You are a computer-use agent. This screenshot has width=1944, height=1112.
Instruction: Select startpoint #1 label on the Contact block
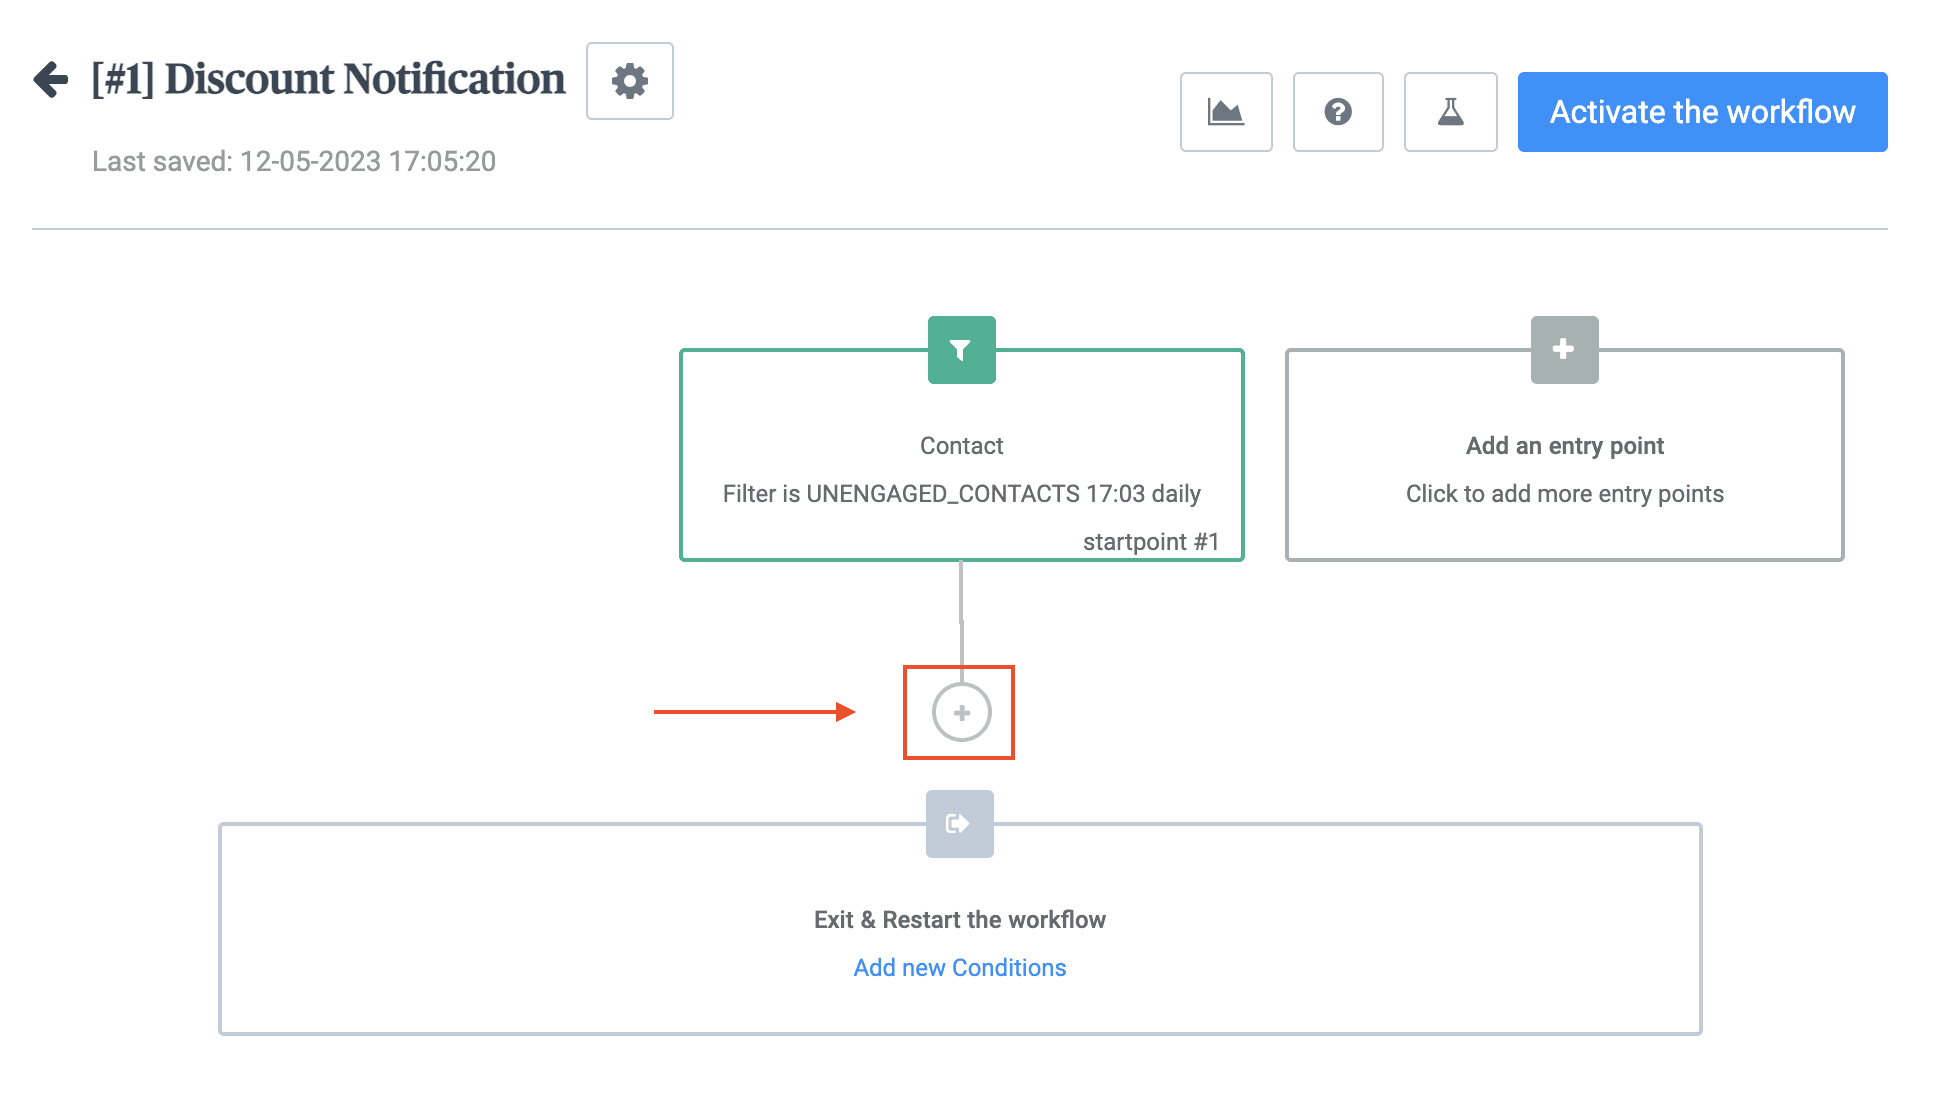tap(1150, 543)
